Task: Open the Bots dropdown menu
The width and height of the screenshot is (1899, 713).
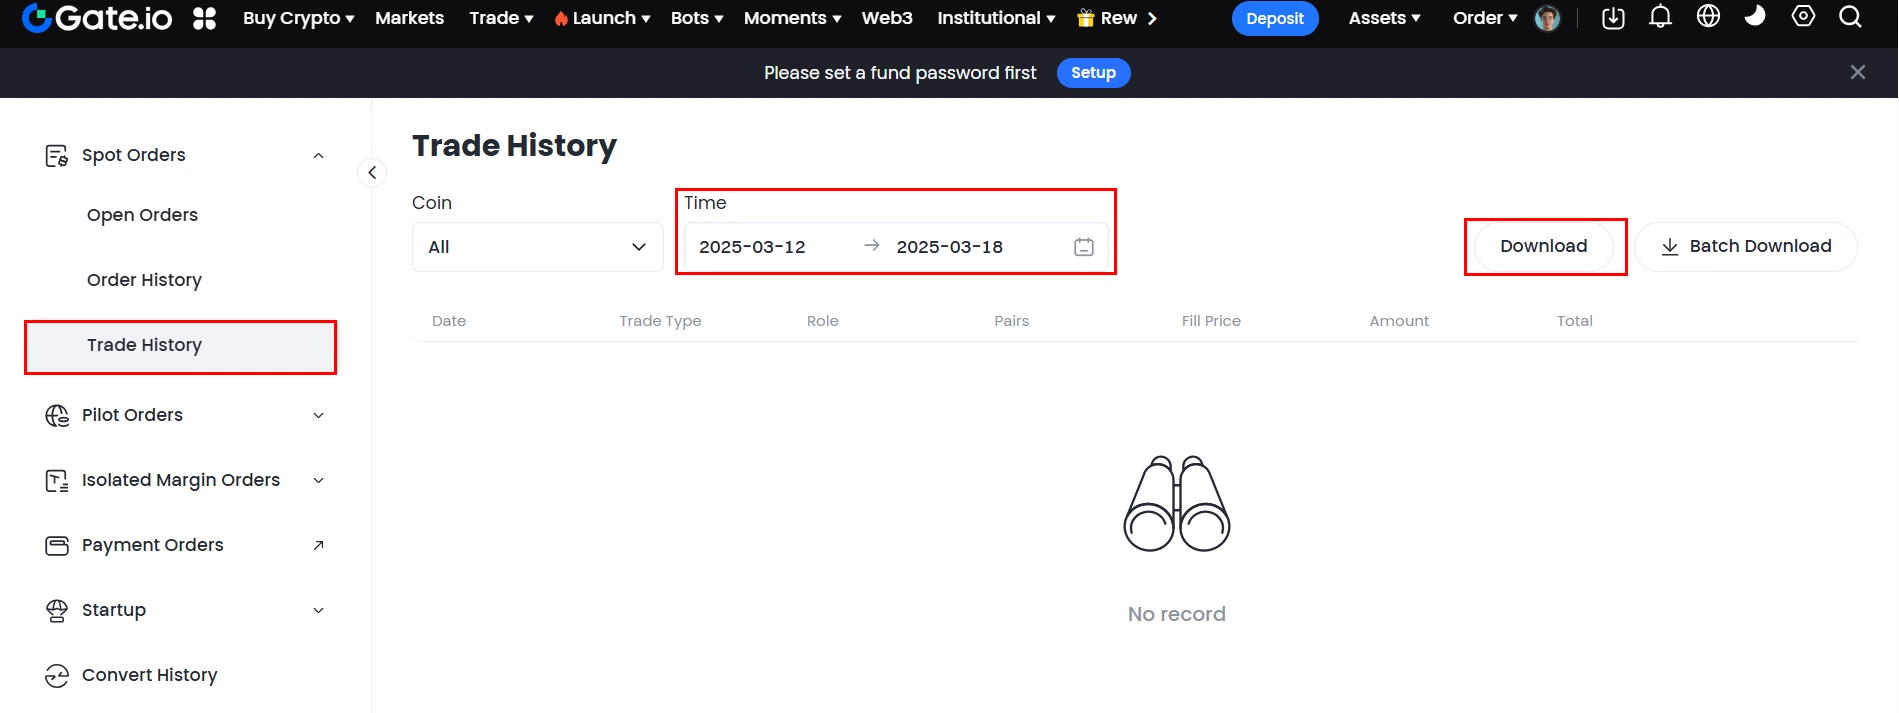Action: coord(696,18)
